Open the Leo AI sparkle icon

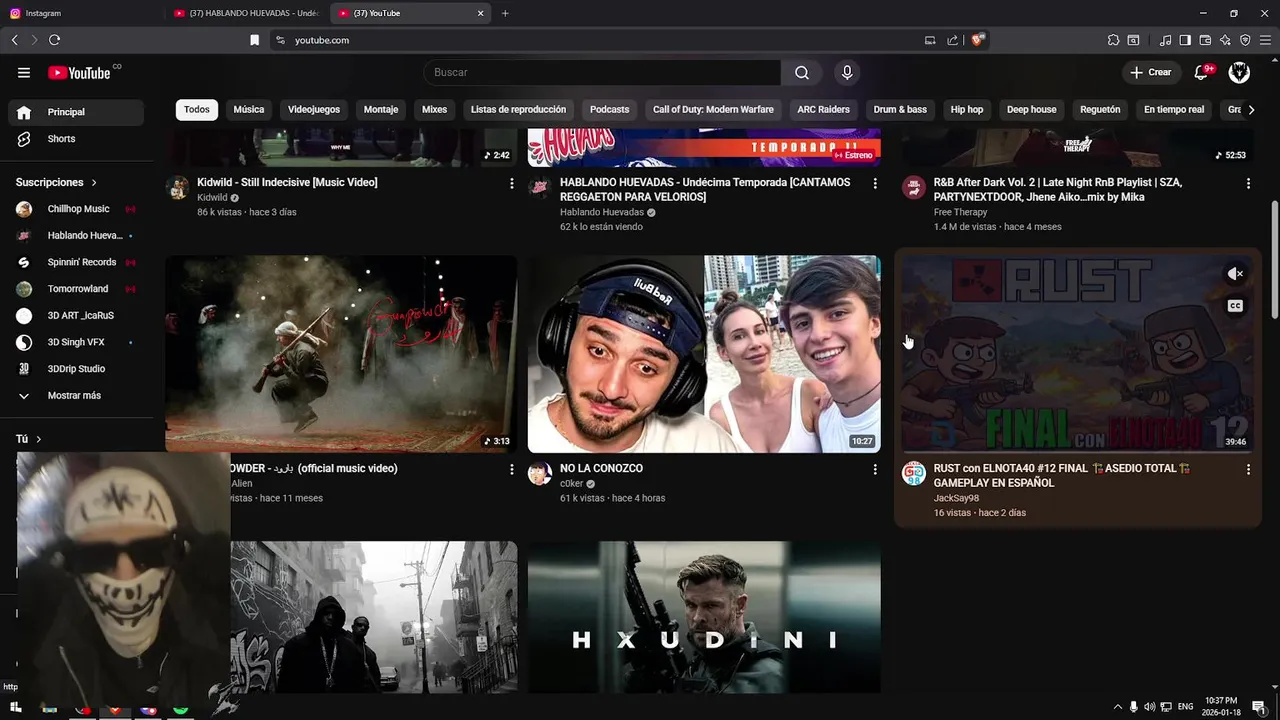pos(1225,40)
